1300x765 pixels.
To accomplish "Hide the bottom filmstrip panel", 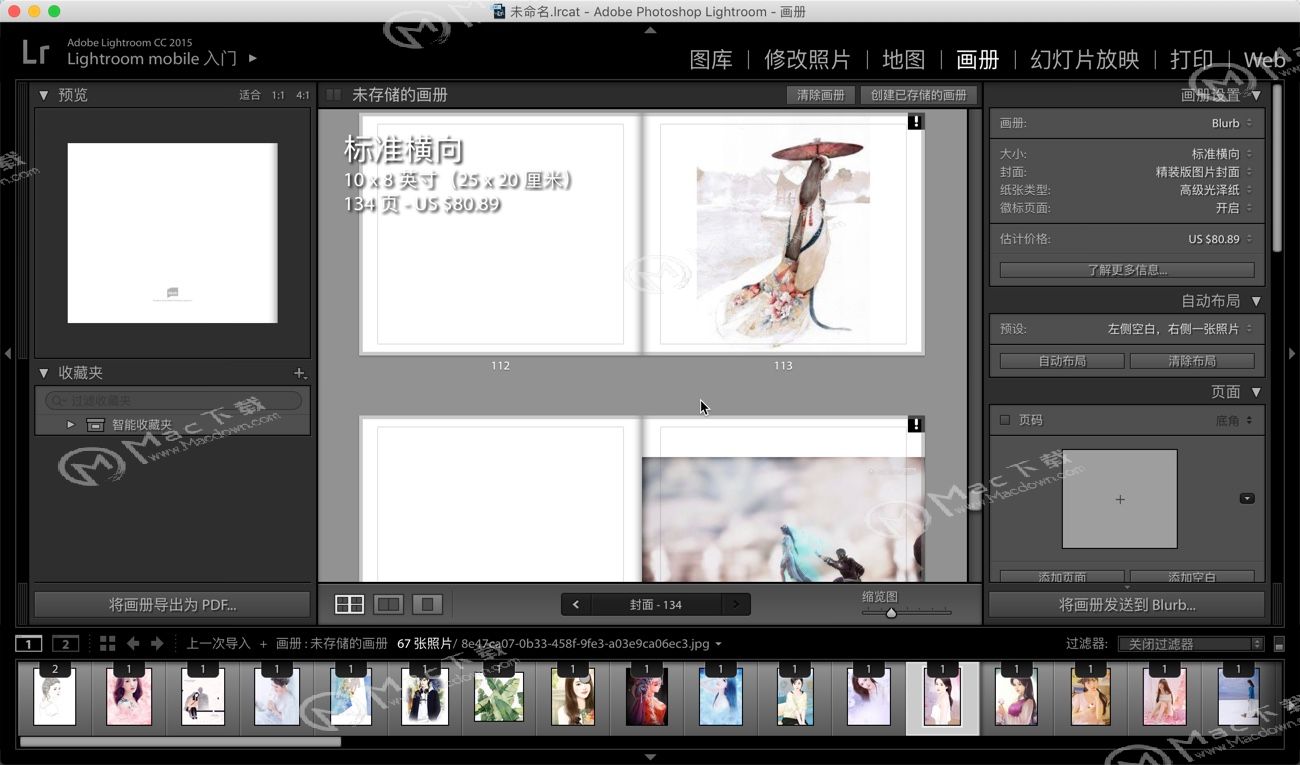I will [x=650, y=757].
